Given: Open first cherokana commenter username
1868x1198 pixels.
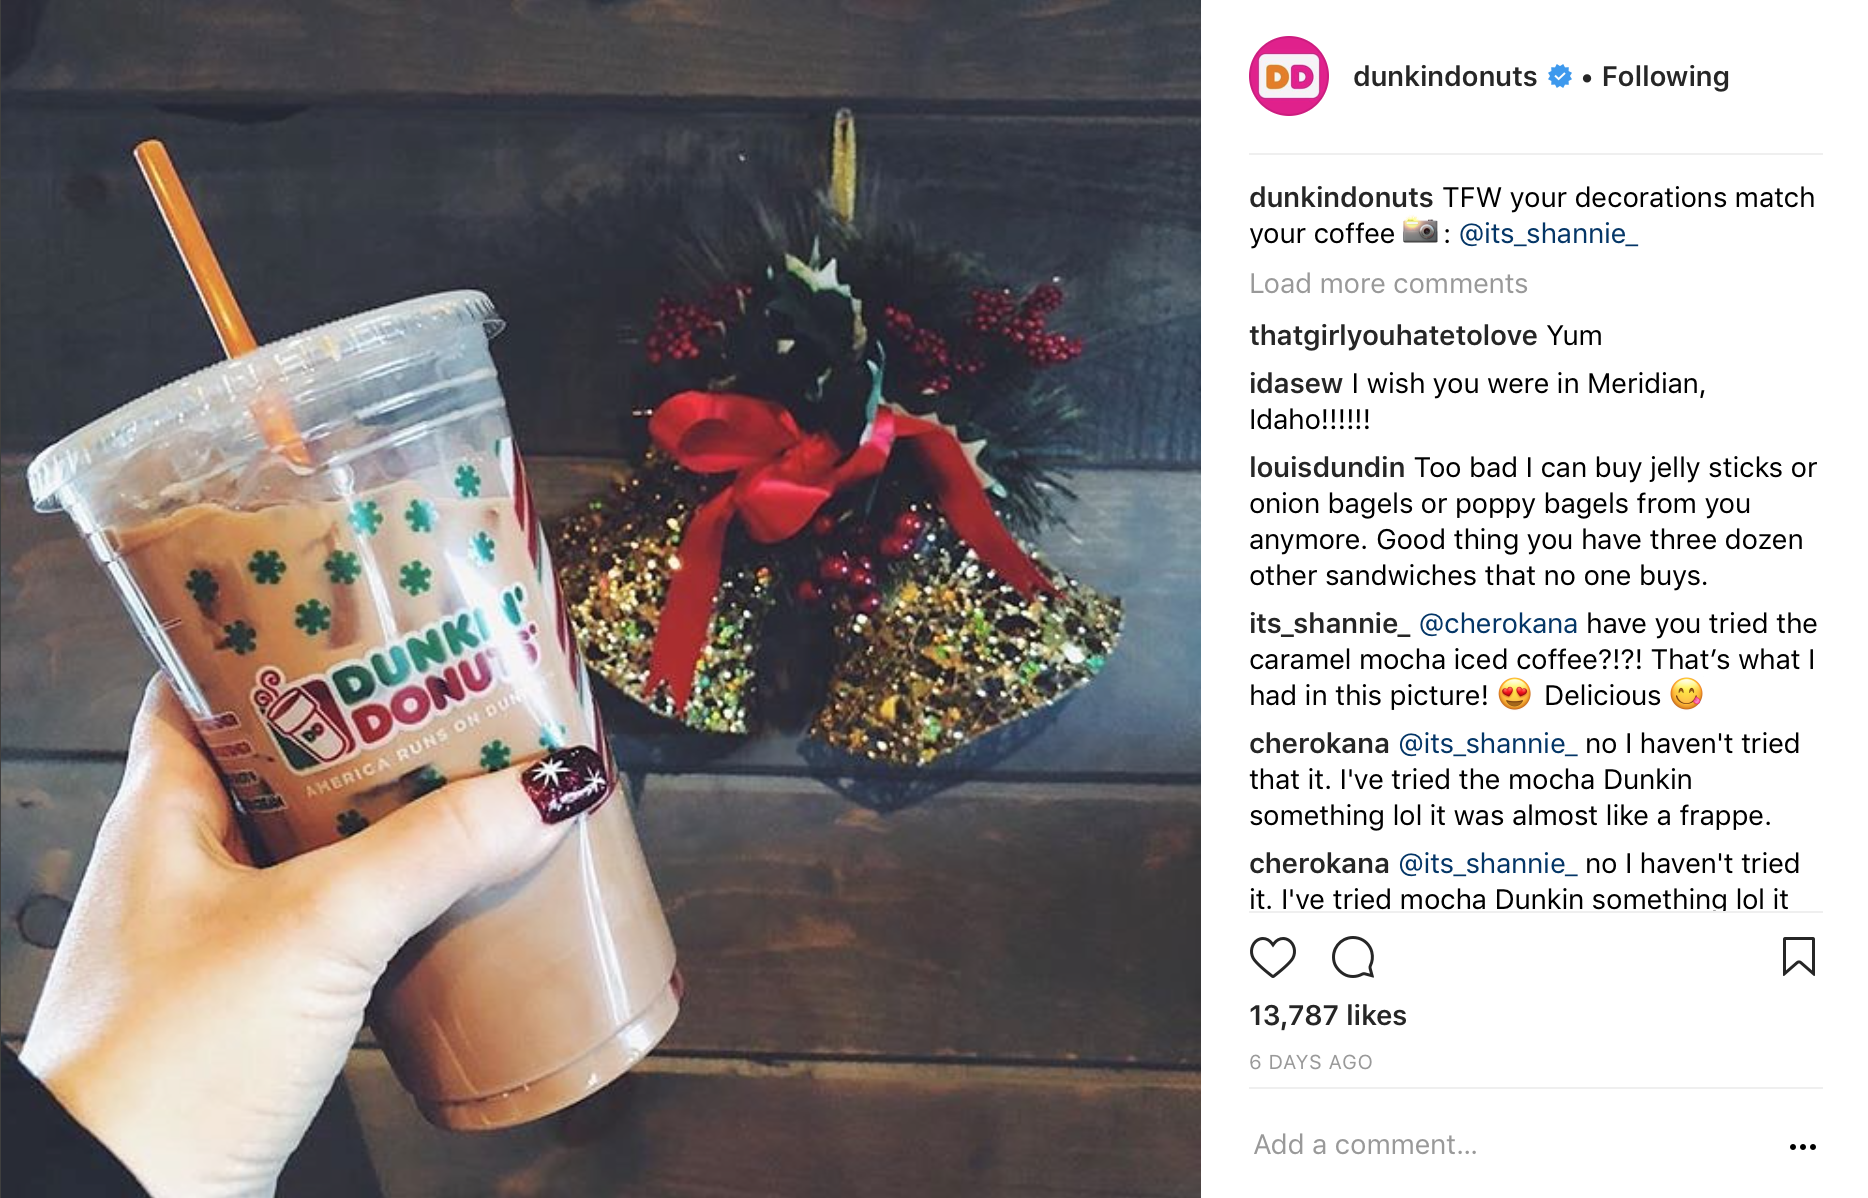Looking at the screenshot, I should [x=1319, y=744].
